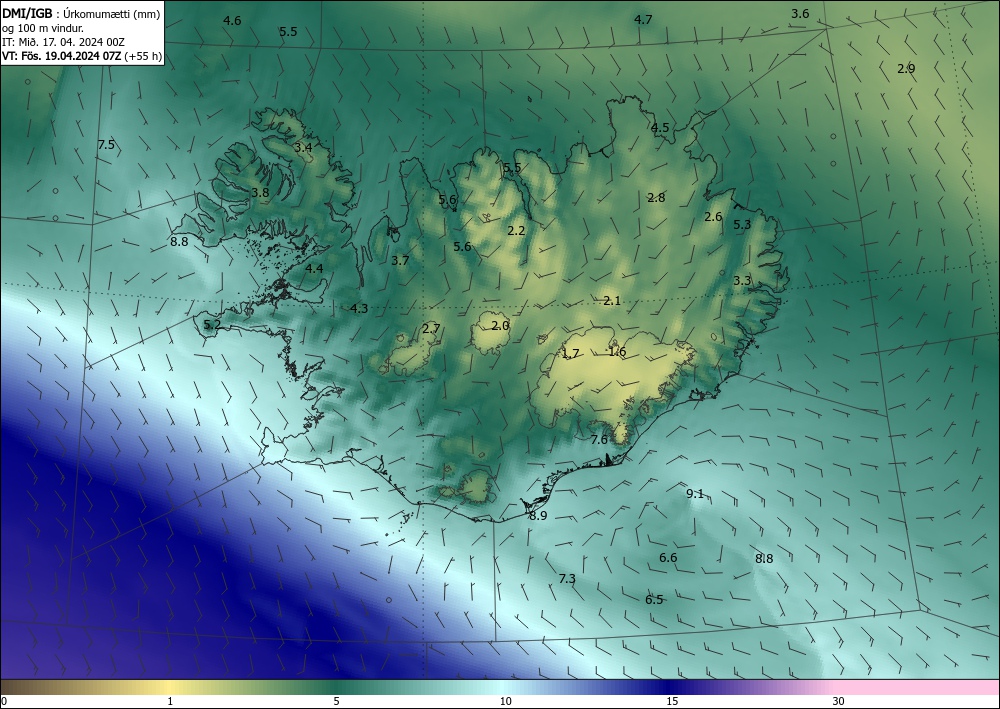Select the 8.9 value on the south coast

click(x=538, y=516)
